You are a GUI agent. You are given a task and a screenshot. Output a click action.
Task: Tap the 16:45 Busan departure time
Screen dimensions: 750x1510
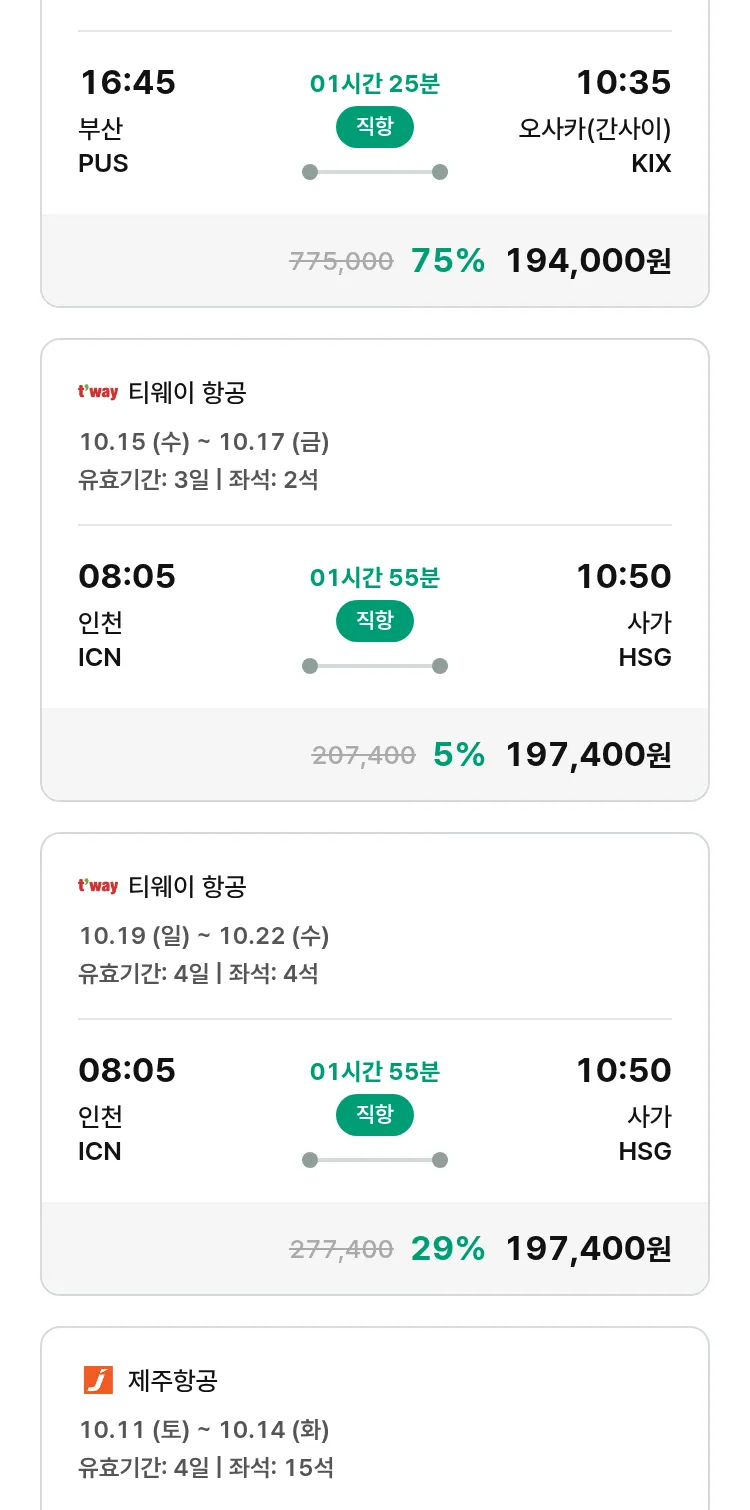coord(127,82)
